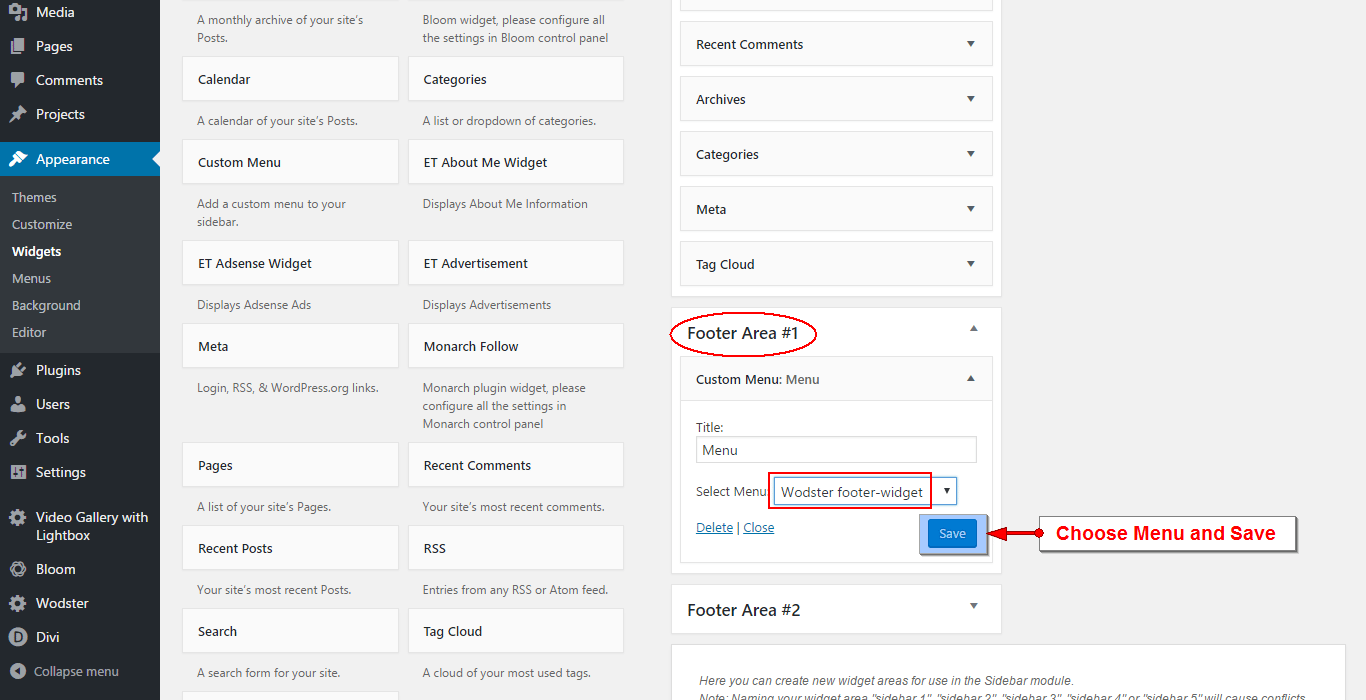Click the Divi logo icon
The height and width of the screenshot is (700, 1366).
pos(18,637)
